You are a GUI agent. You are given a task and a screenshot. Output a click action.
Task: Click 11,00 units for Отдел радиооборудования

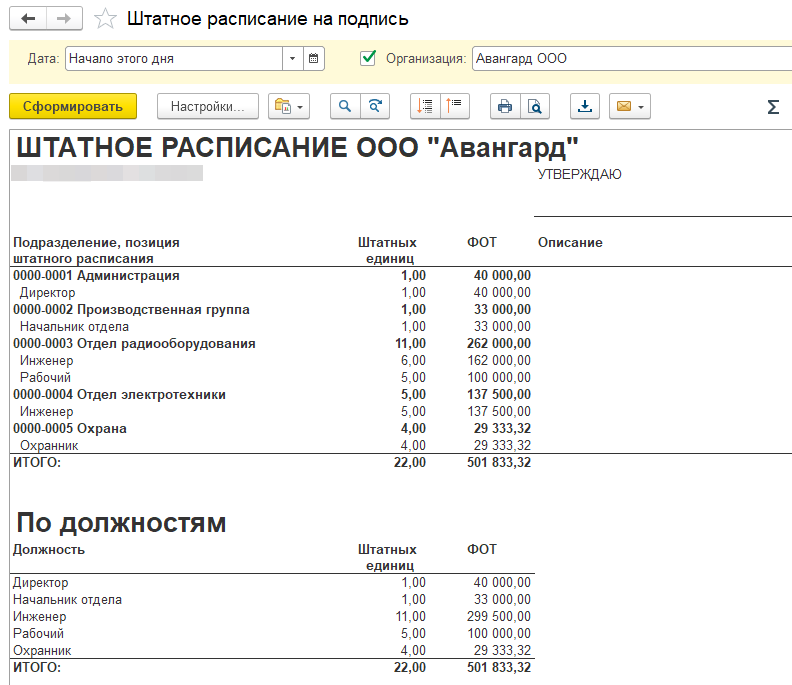(410, 344)
